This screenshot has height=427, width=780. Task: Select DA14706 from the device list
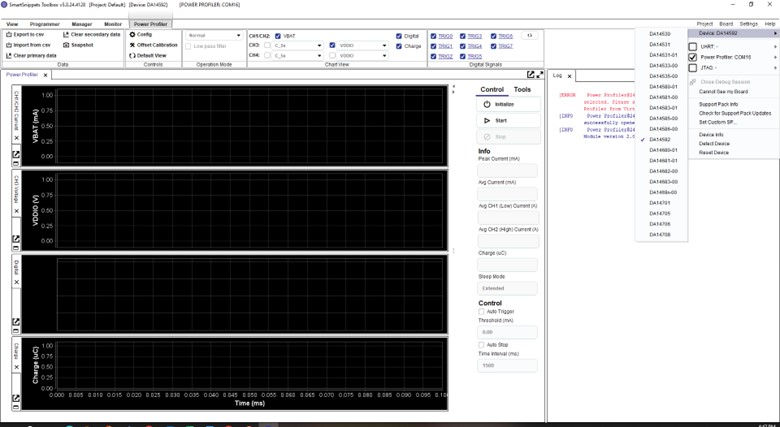(662, 224)
